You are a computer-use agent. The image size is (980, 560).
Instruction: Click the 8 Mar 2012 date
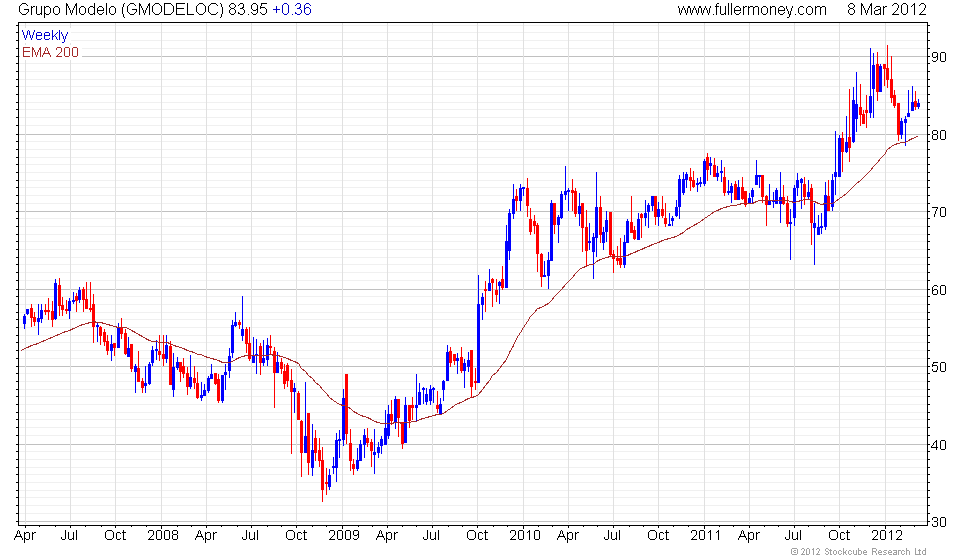pyautogui.click(x=886, y=10)
